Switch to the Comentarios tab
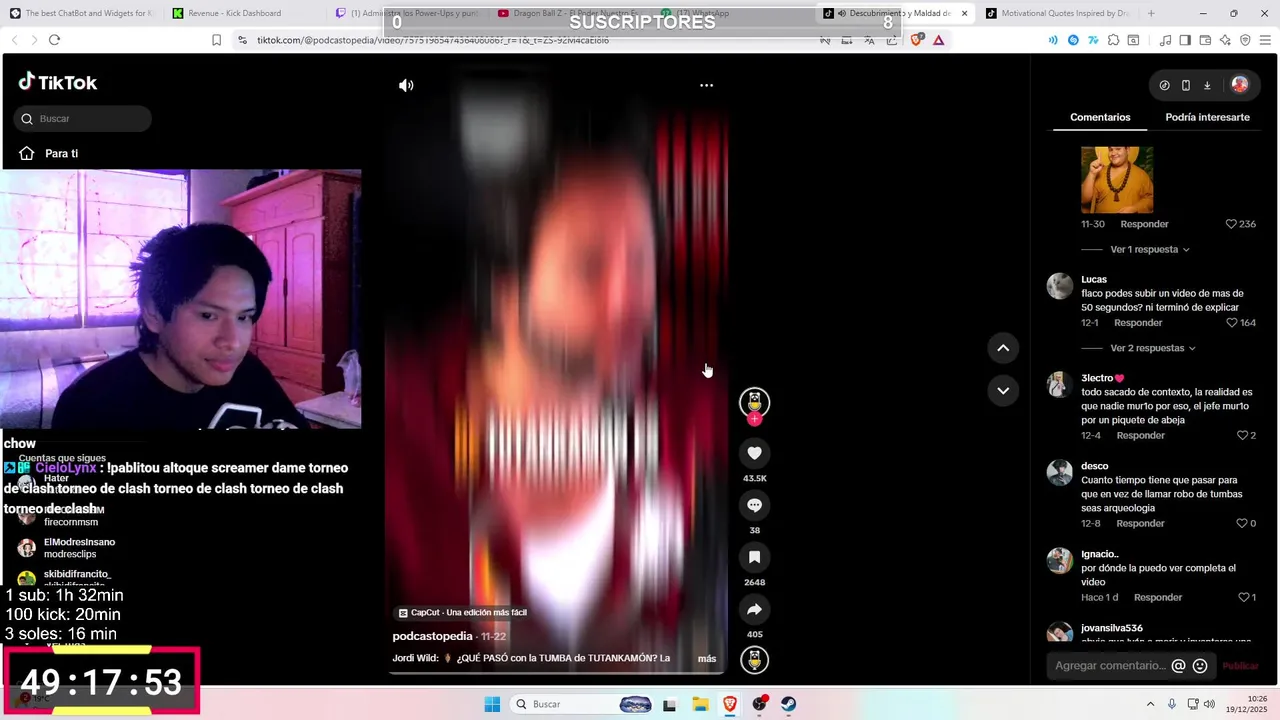 (1100, 117)
